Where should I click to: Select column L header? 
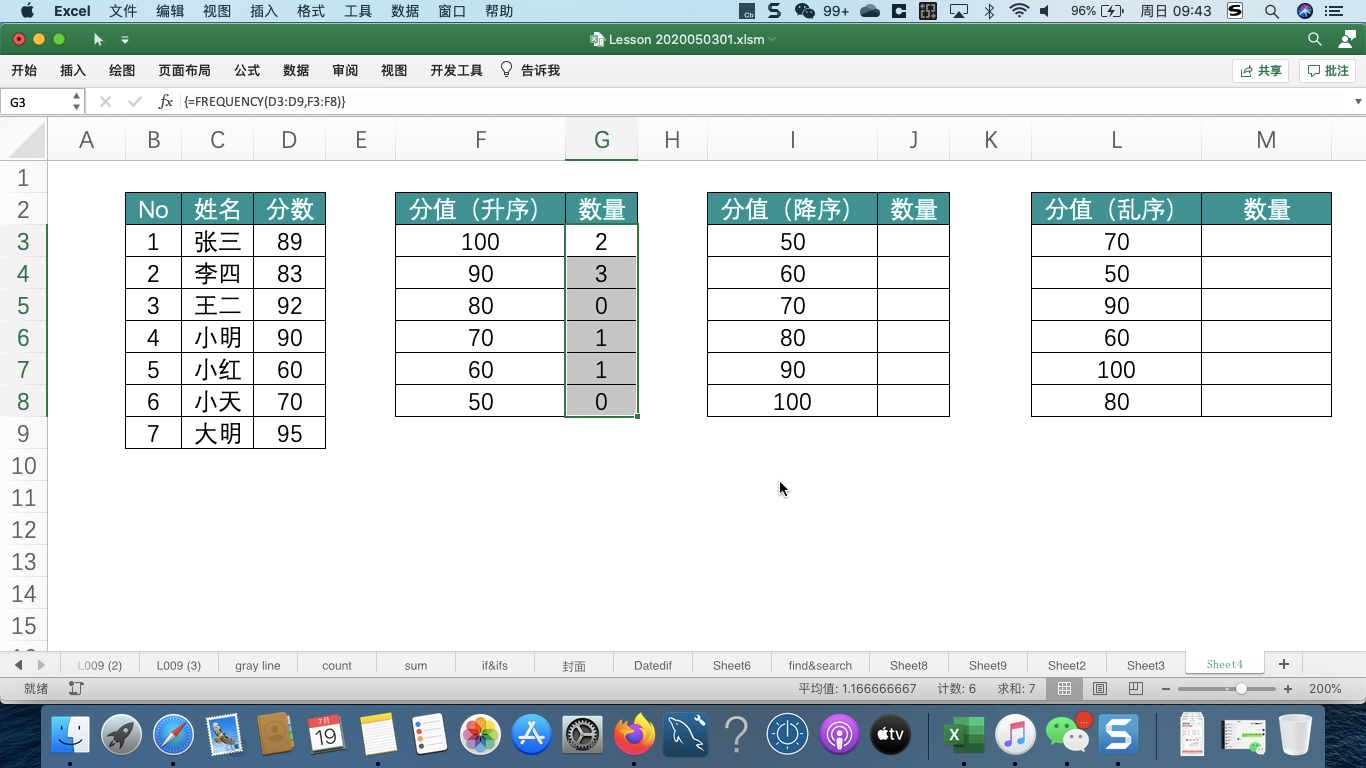click(x=1116, y=140)
